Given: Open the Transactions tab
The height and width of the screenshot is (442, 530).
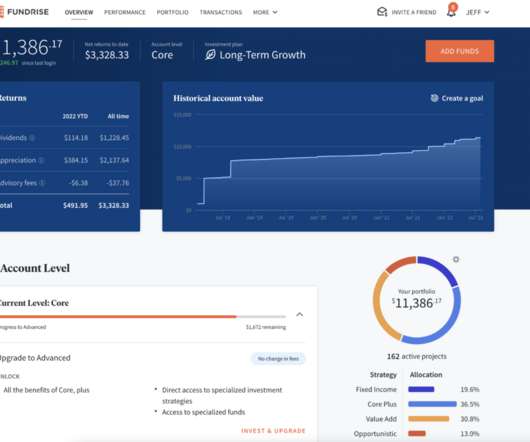Looking at the screenshot, I should pos(221,12).
